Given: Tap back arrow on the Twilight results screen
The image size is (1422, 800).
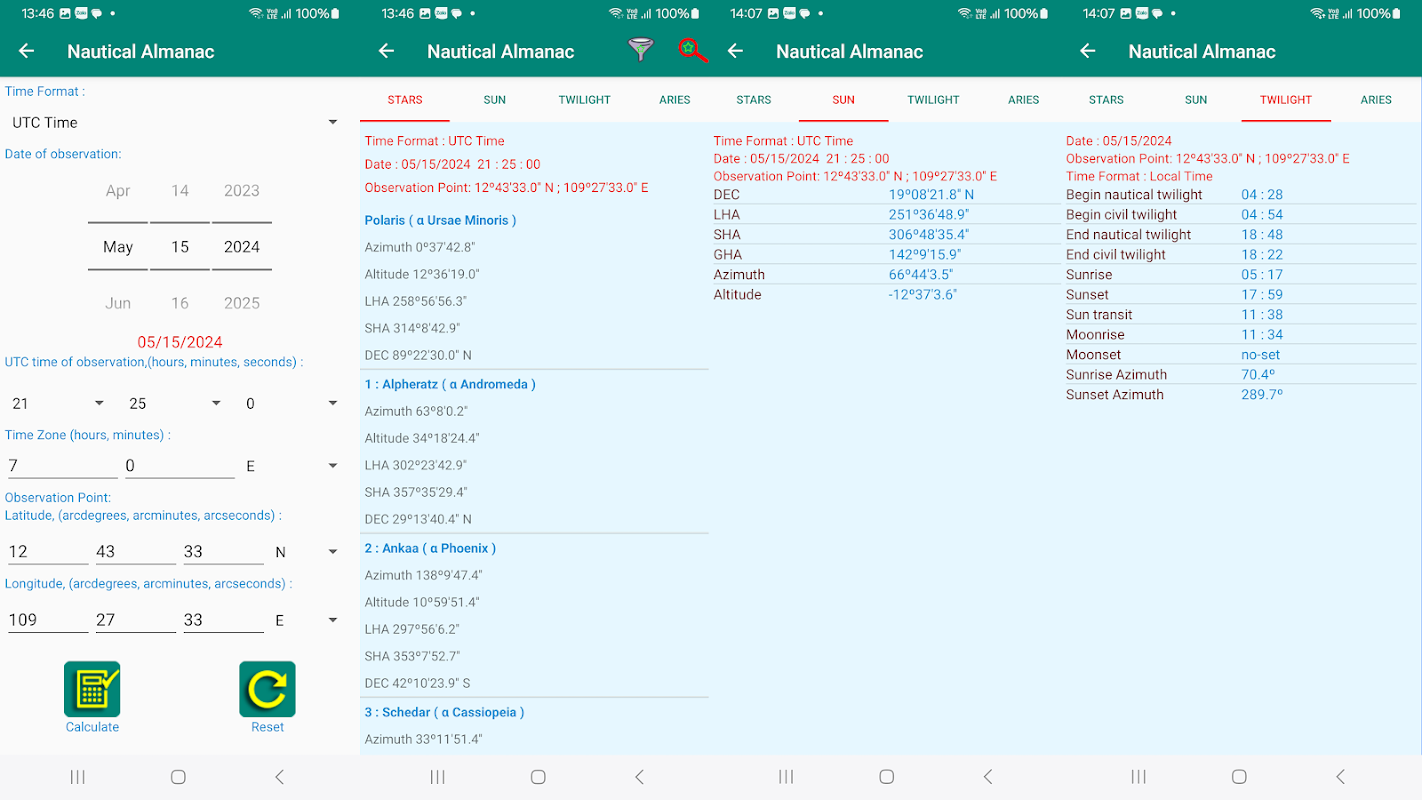Looking at the screenshot, I should click(x=1088, y=51).
